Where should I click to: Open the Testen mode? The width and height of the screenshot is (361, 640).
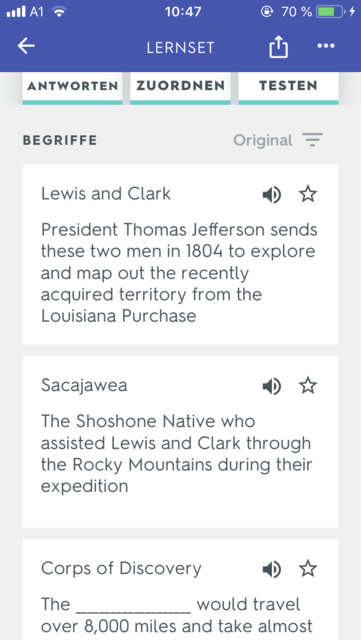tap(288, 87)
